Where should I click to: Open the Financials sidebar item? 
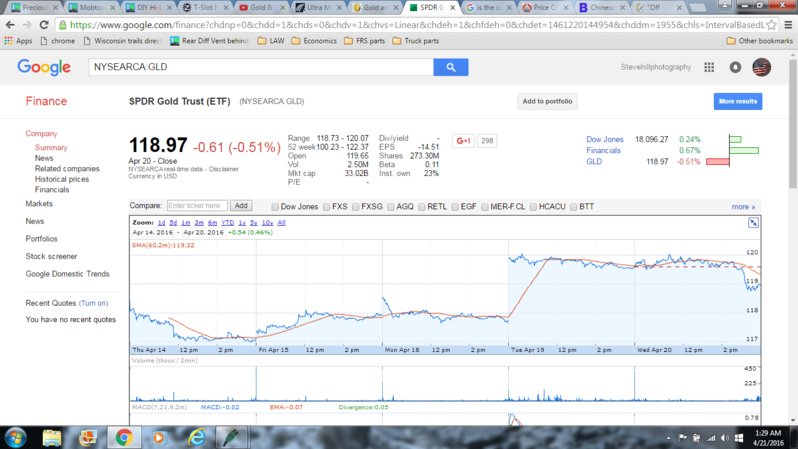tap(52, 189)
